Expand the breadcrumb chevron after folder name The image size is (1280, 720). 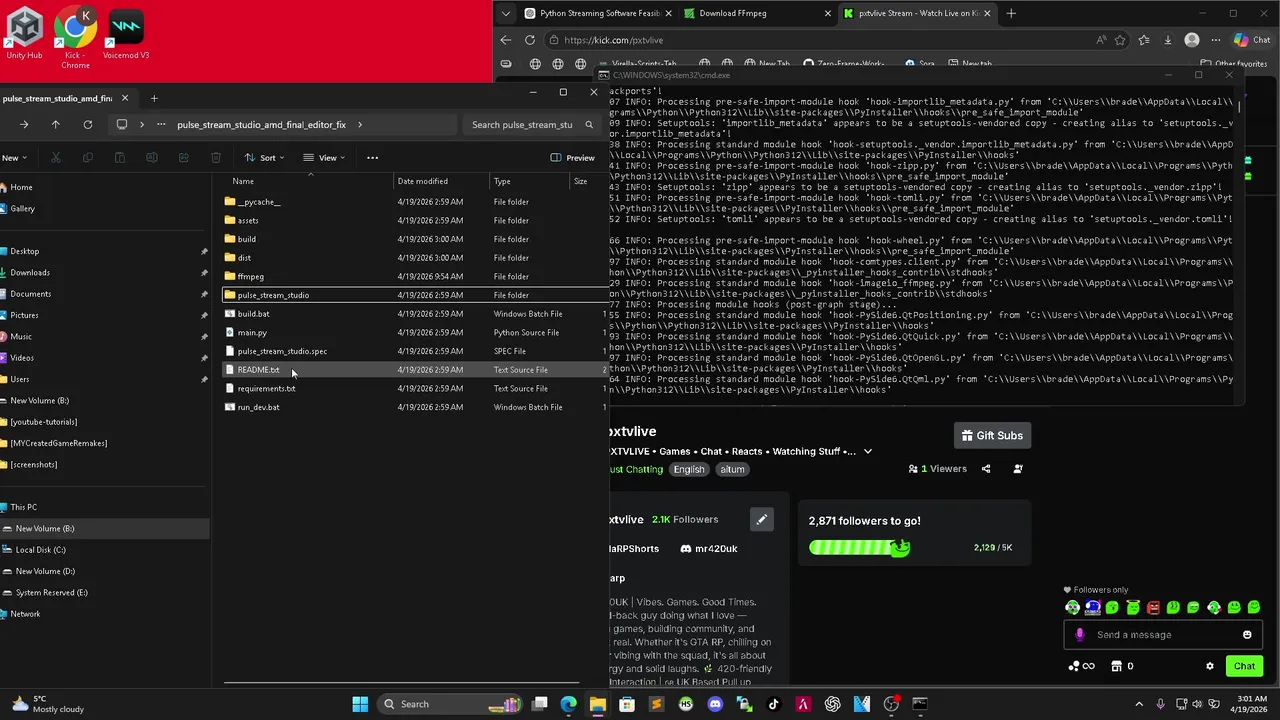click(x=360, y=125)
